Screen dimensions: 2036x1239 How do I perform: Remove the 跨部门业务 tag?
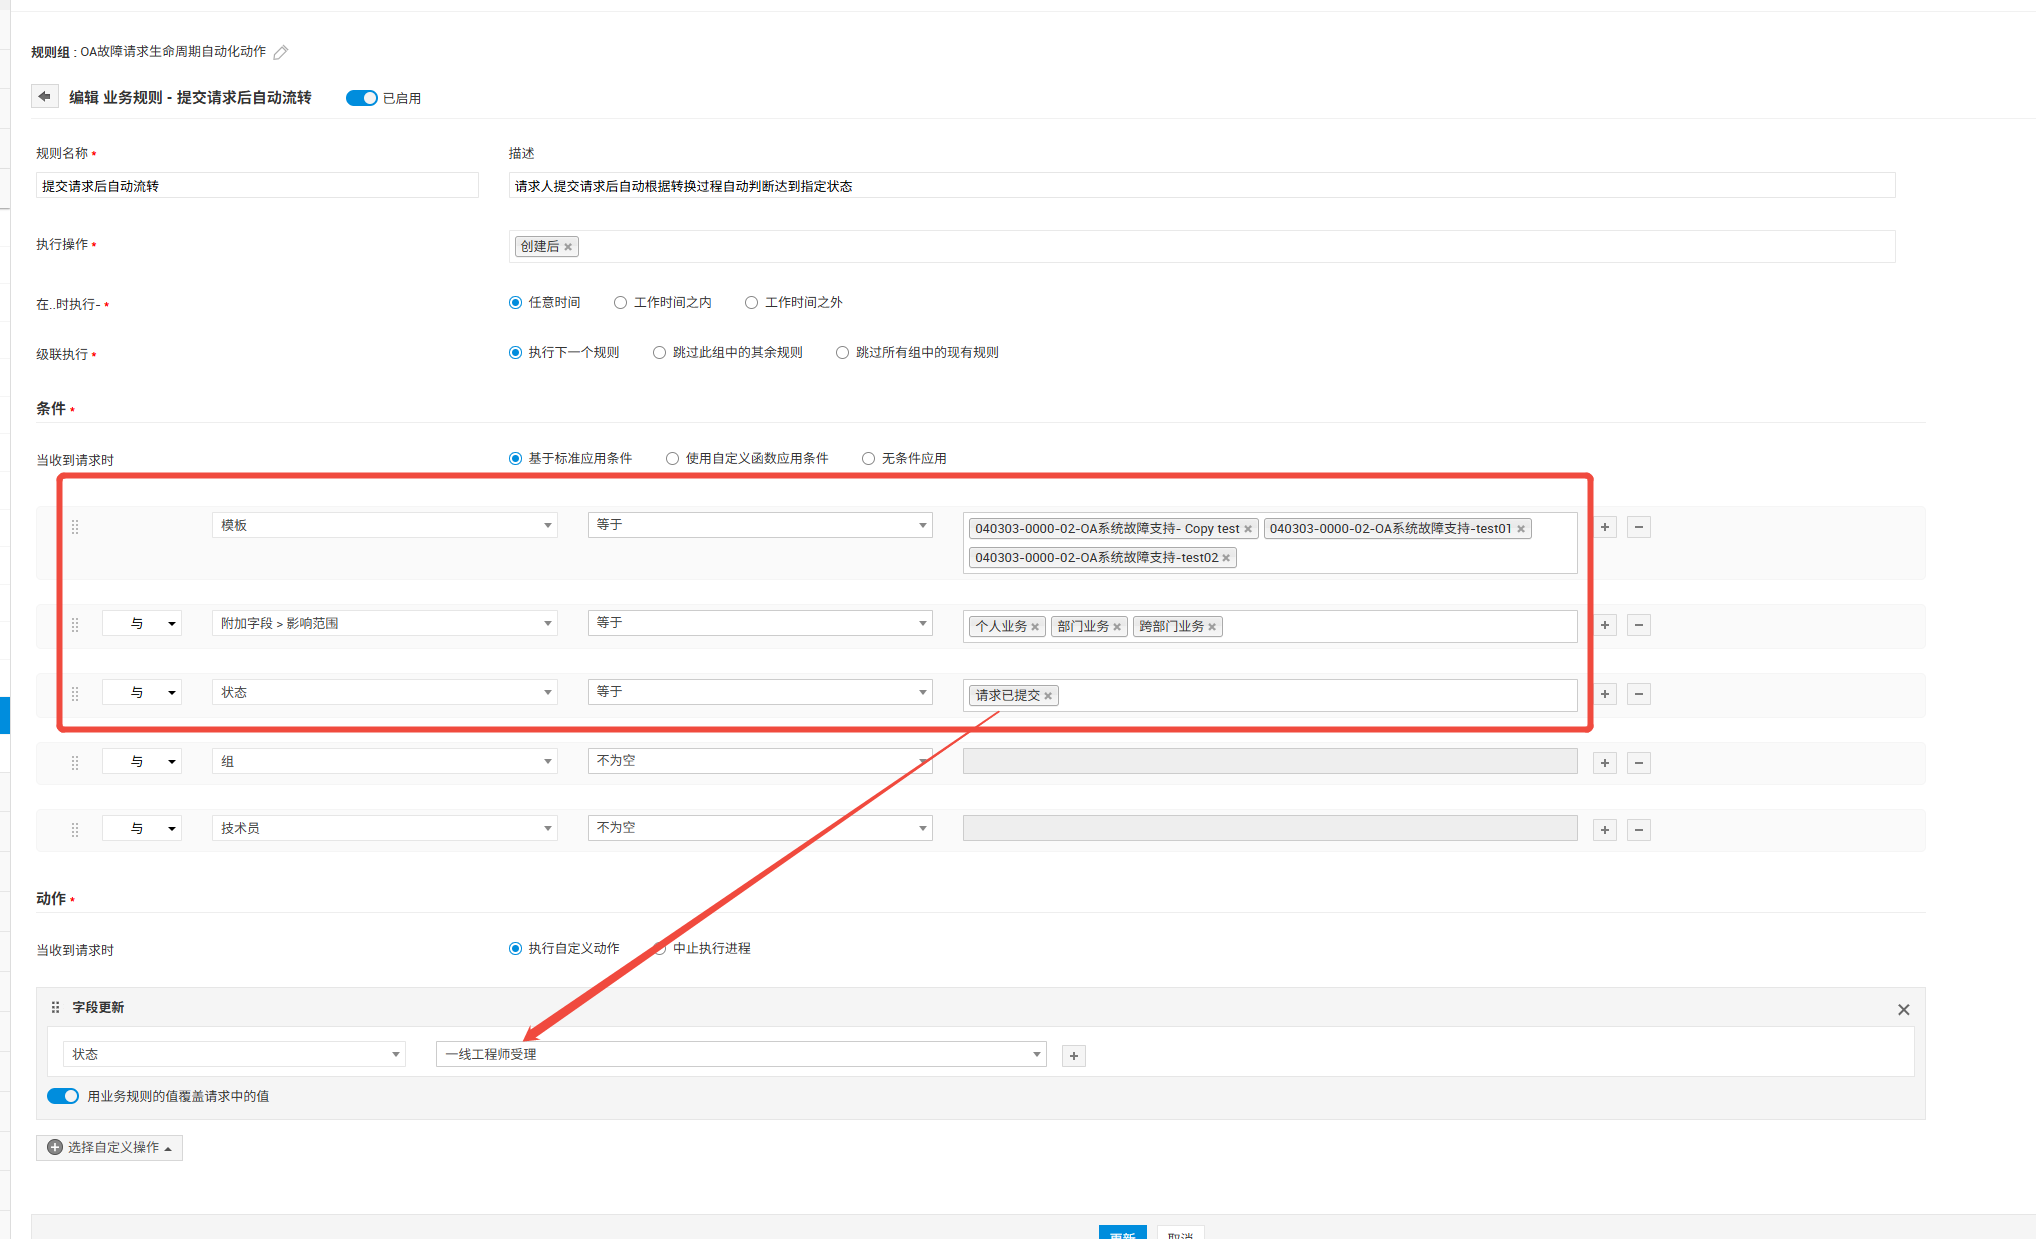pos(1212,627)
